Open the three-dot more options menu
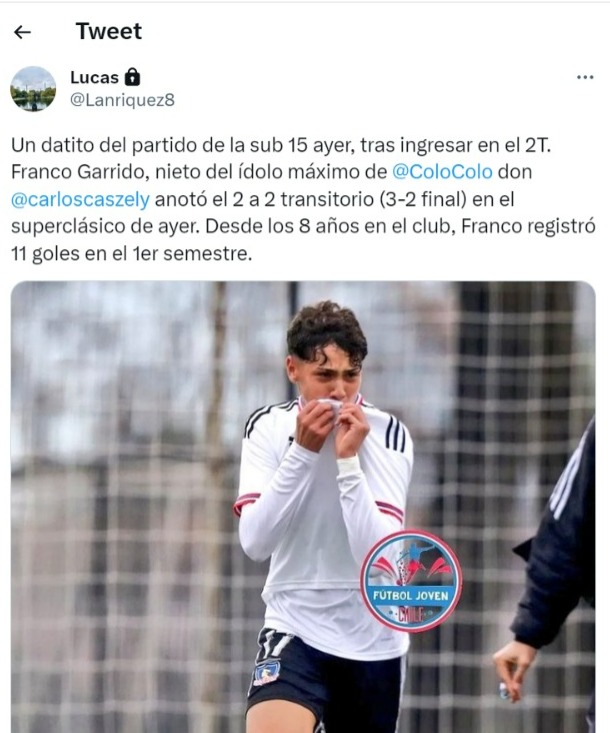This screenshot has width=610, height=733. click(x=585, y=77)
